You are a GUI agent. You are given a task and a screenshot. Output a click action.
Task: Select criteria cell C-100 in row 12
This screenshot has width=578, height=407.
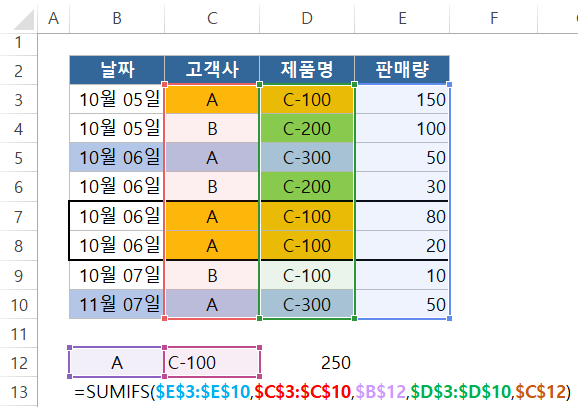pos(212,362)
